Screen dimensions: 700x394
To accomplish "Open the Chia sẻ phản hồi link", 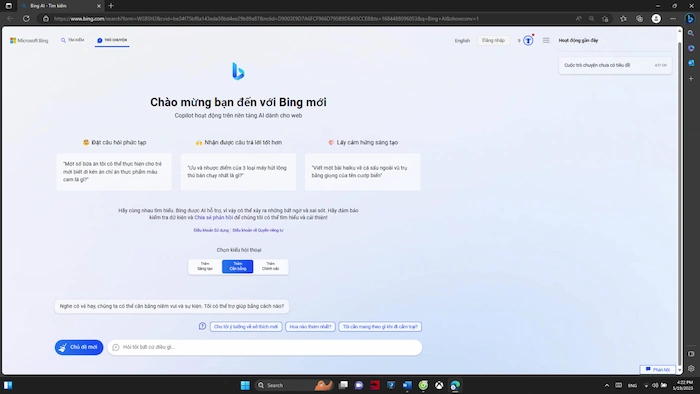I will point(213,218).
